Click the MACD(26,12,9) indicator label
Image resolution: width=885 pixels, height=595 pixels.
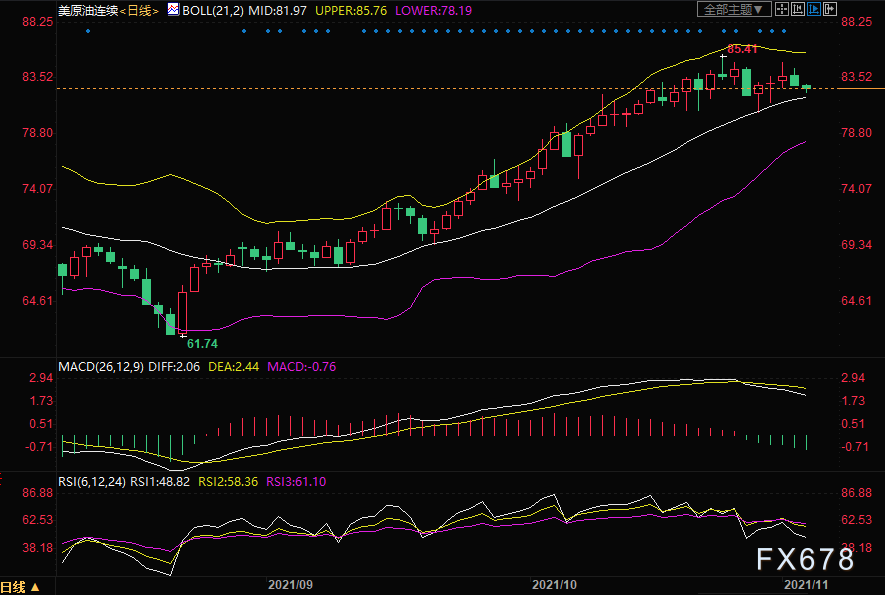pyautogui.click(x=100, y=367)
